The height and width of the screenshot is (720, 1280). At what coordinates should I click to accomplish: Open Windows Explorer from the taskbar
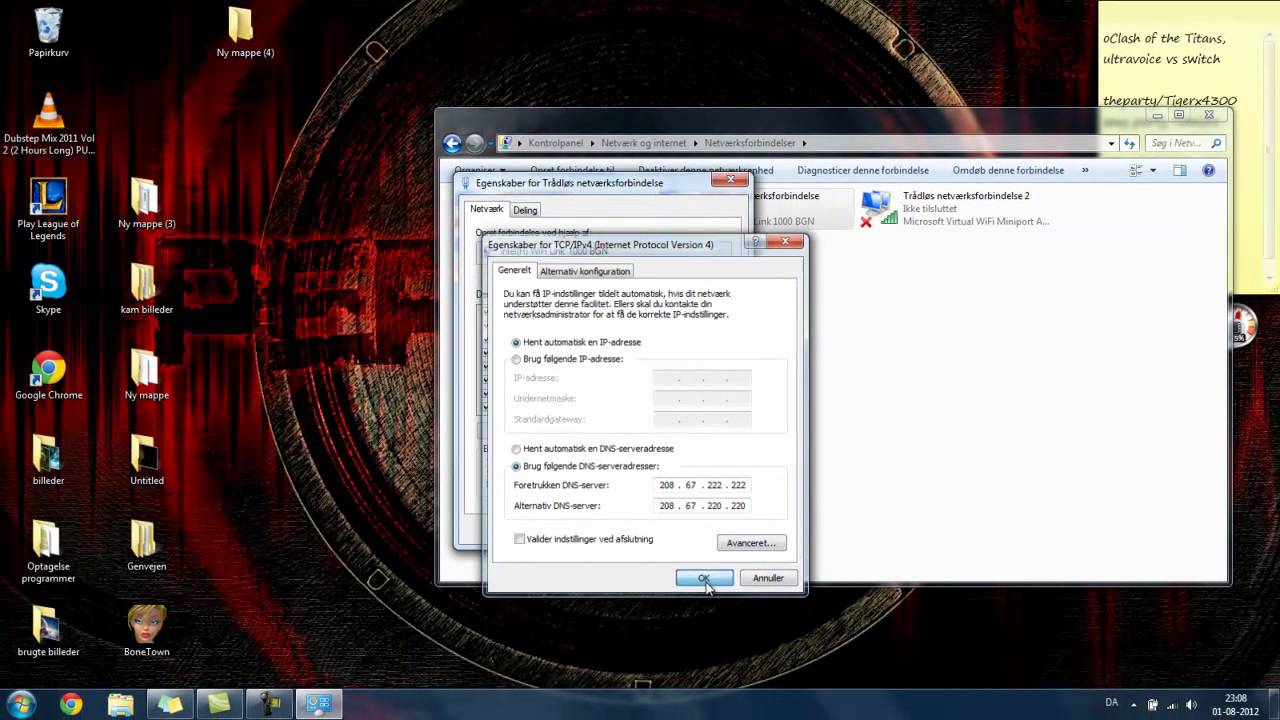point(120,704)
